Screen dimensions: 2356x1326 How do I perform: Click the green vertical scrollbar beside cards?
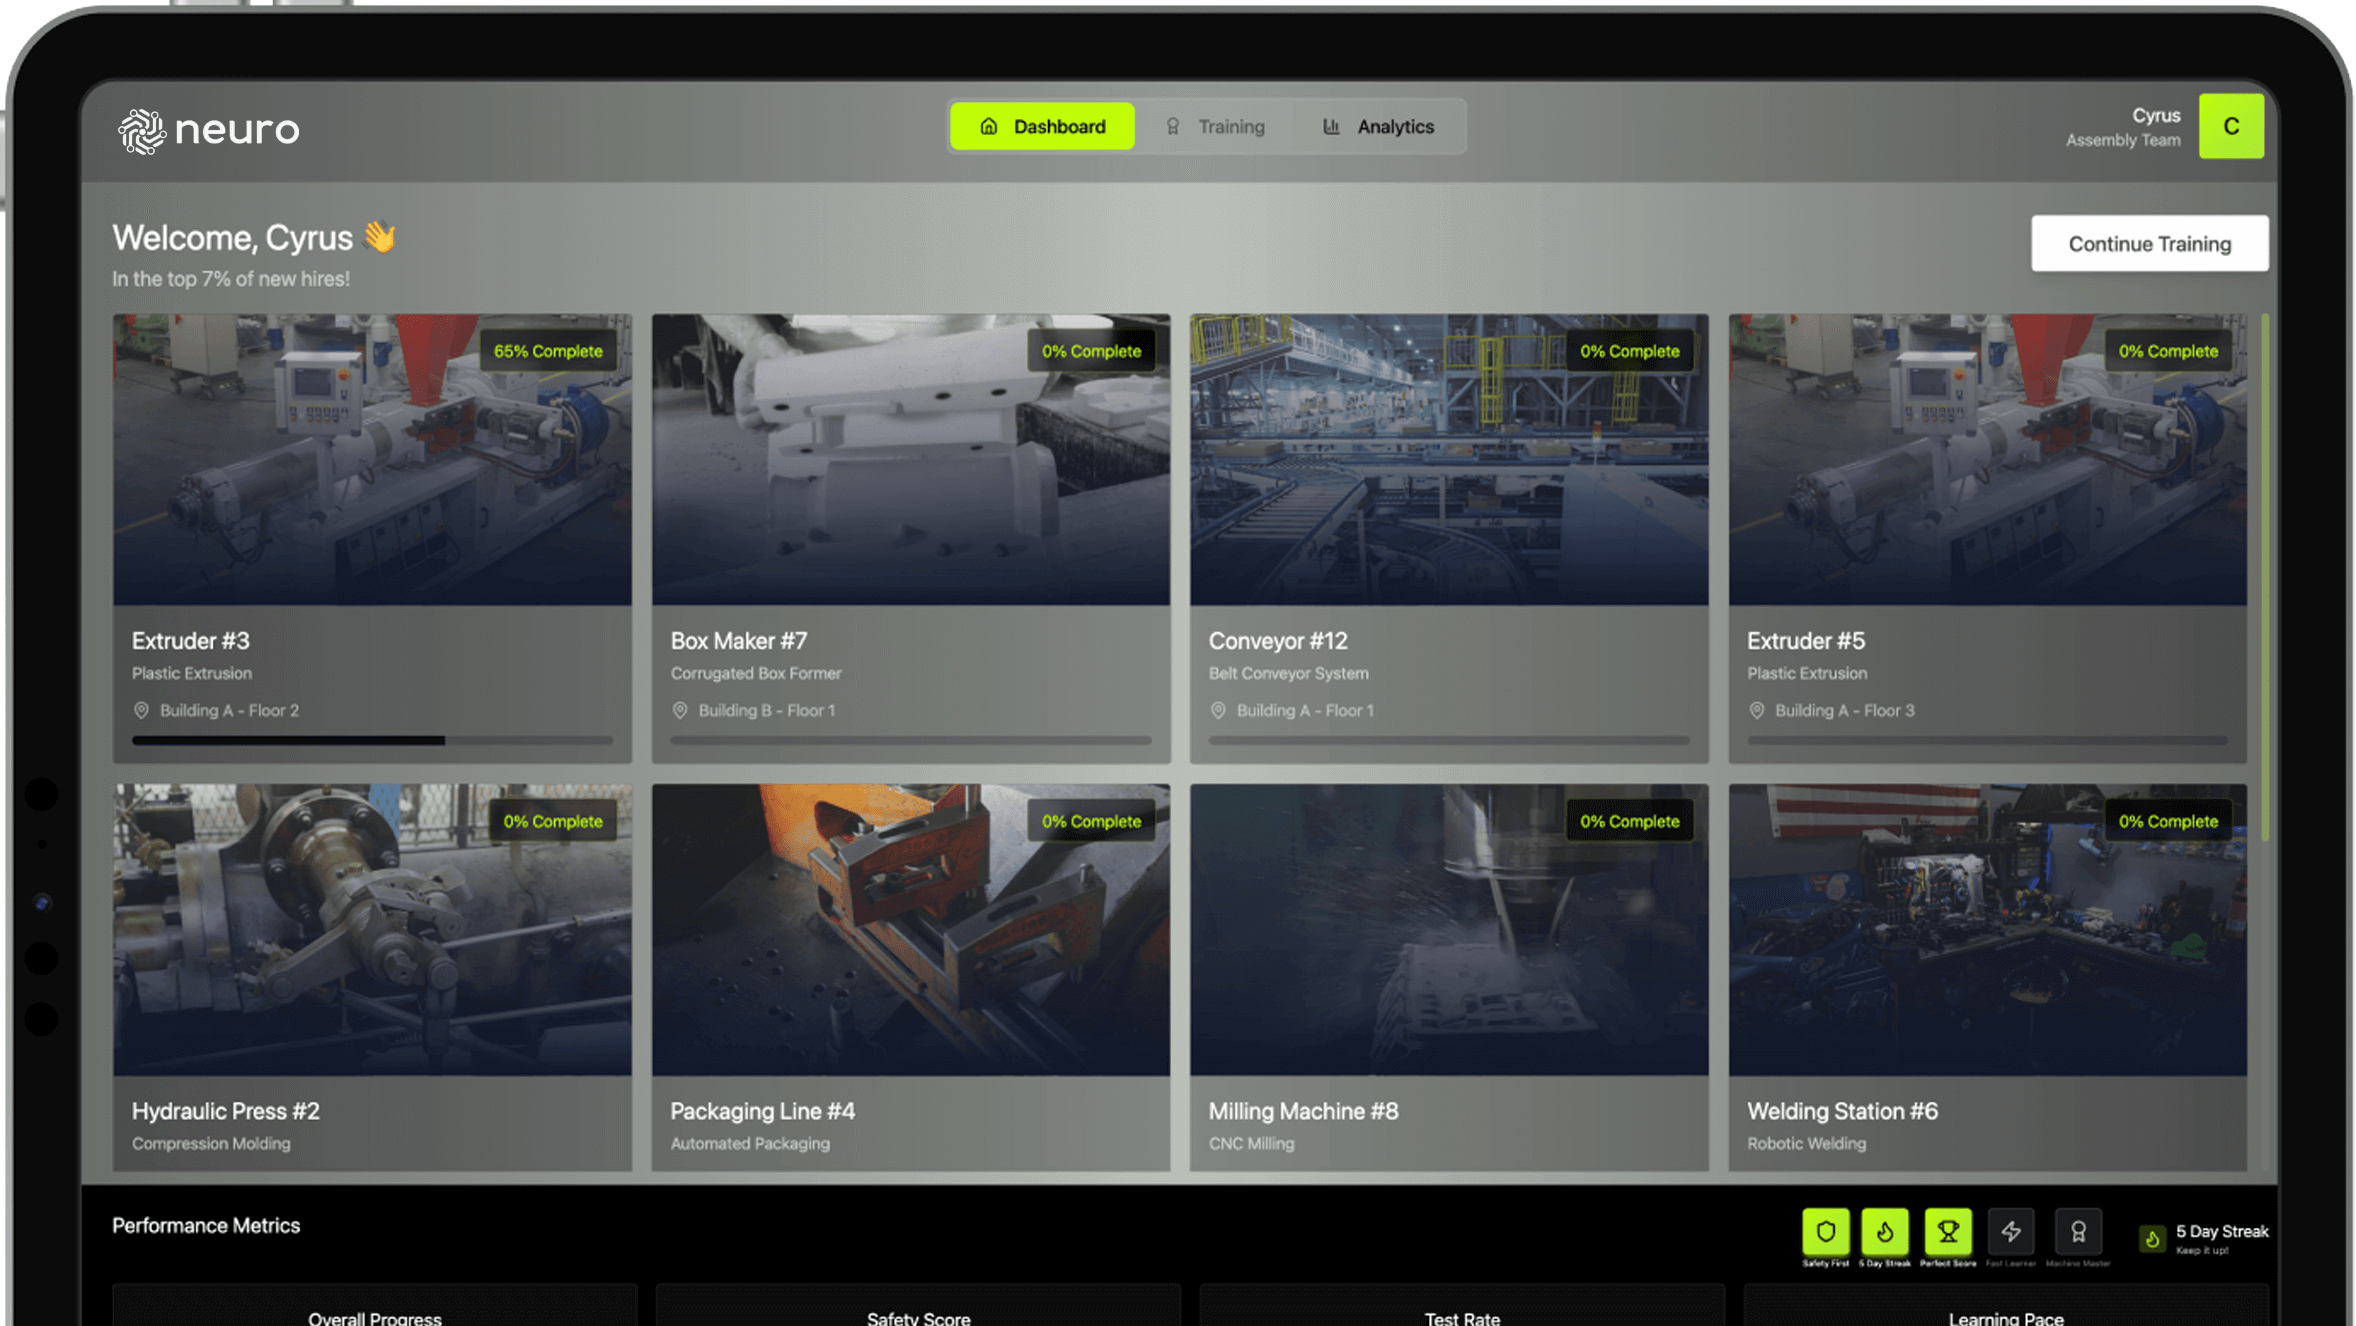2264,575
